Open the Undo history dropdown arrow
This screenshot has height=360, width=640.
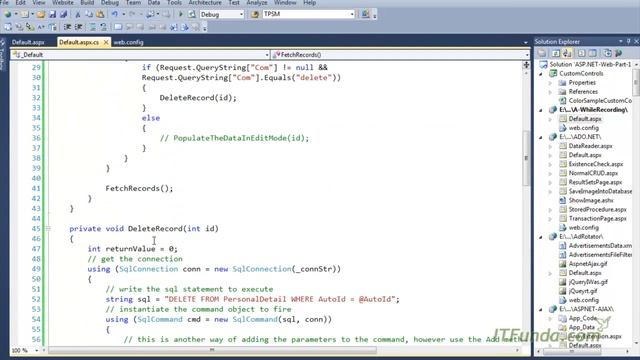point(123,14)
